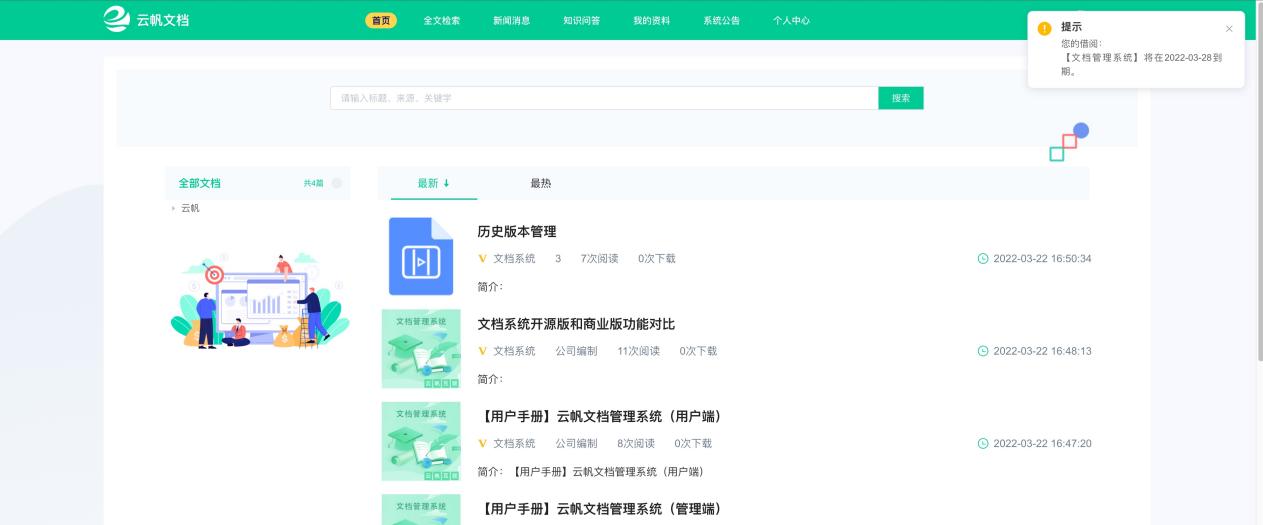The image size is (1263, 525).
Task: Click the round grey icon beside 共4篇
Action: (x=337, y=183)
